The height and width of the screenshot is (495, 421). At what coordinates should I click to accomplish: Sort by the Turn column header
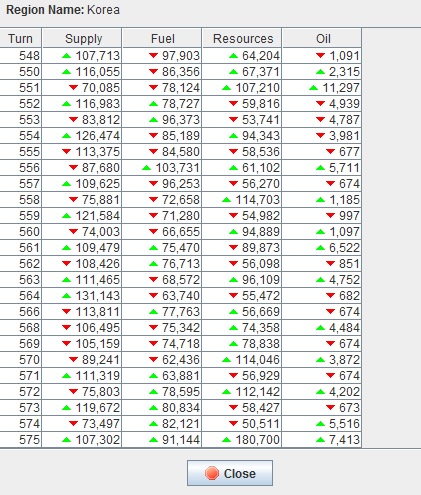20,38
